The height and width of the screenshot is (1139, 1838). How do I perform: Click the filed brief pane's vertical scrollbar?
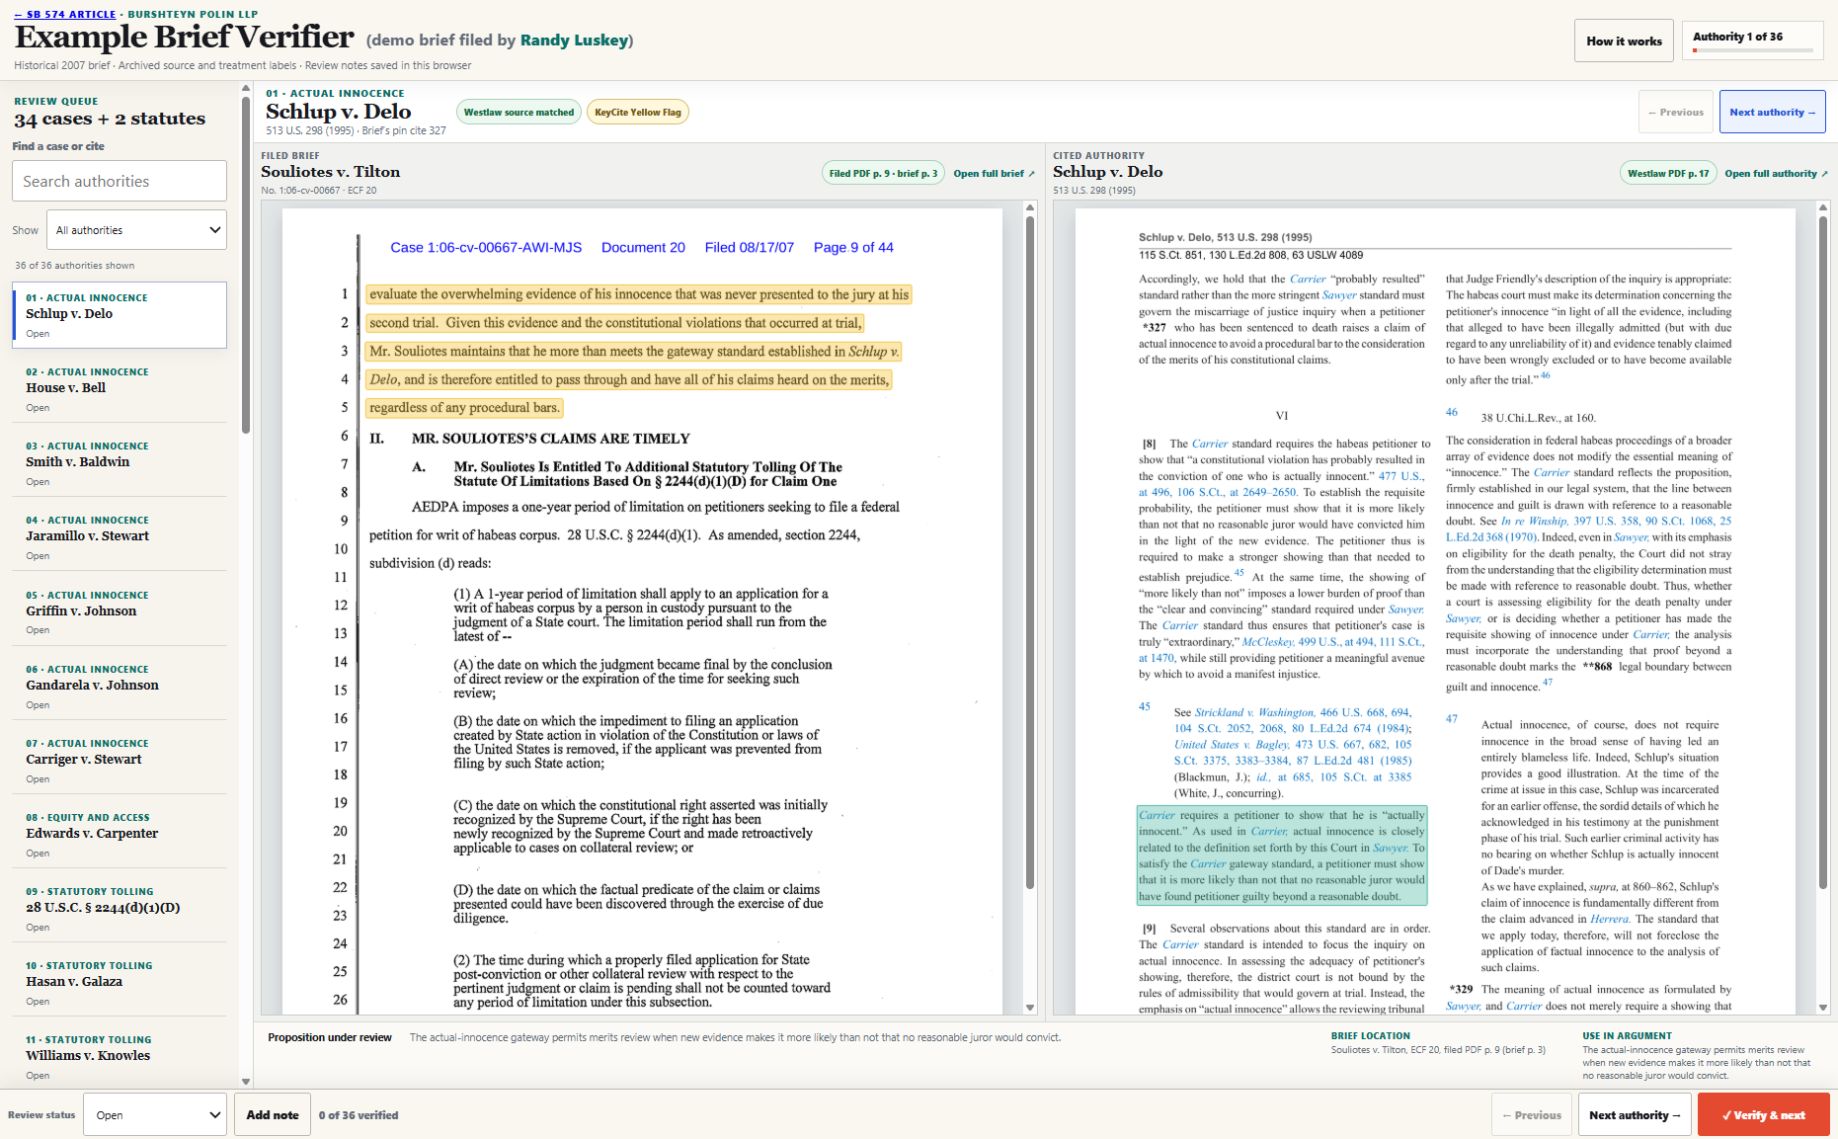(1030, 551)
